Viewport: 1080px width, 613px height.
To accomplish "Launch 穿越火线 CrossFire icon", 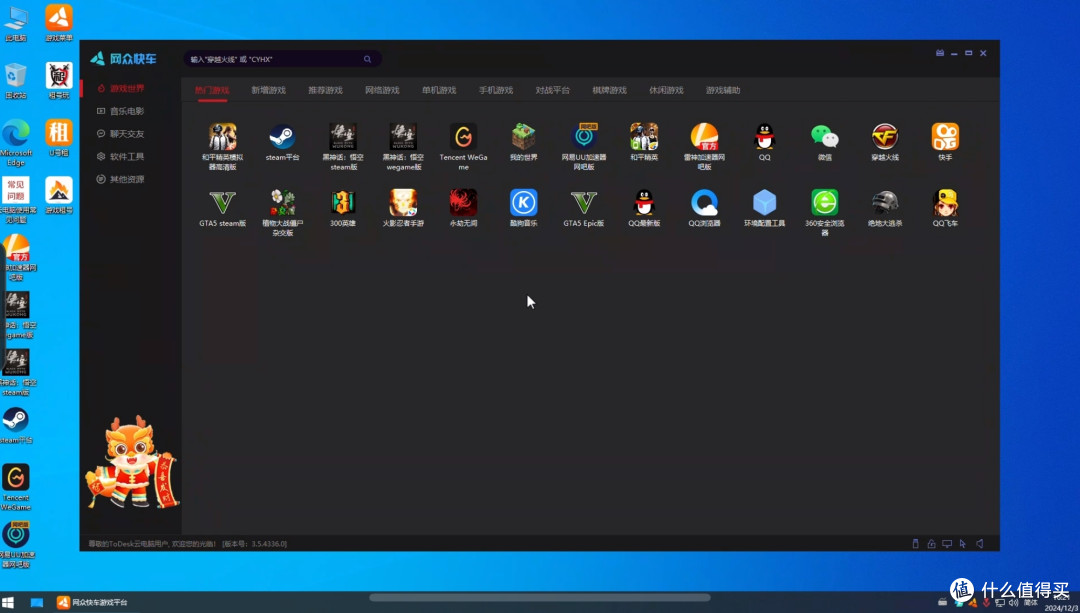I will pyautogui.click(x=885, y=137).
